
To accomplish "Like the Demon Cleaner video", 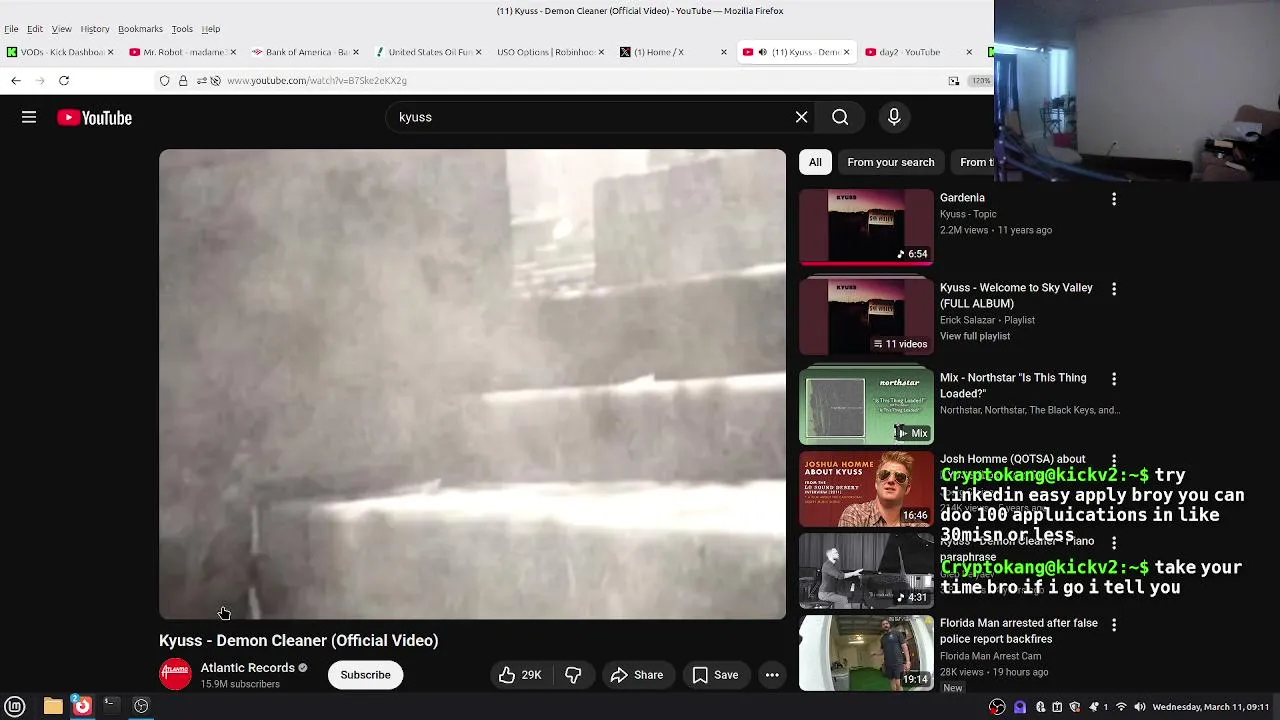I will (520, 675).
